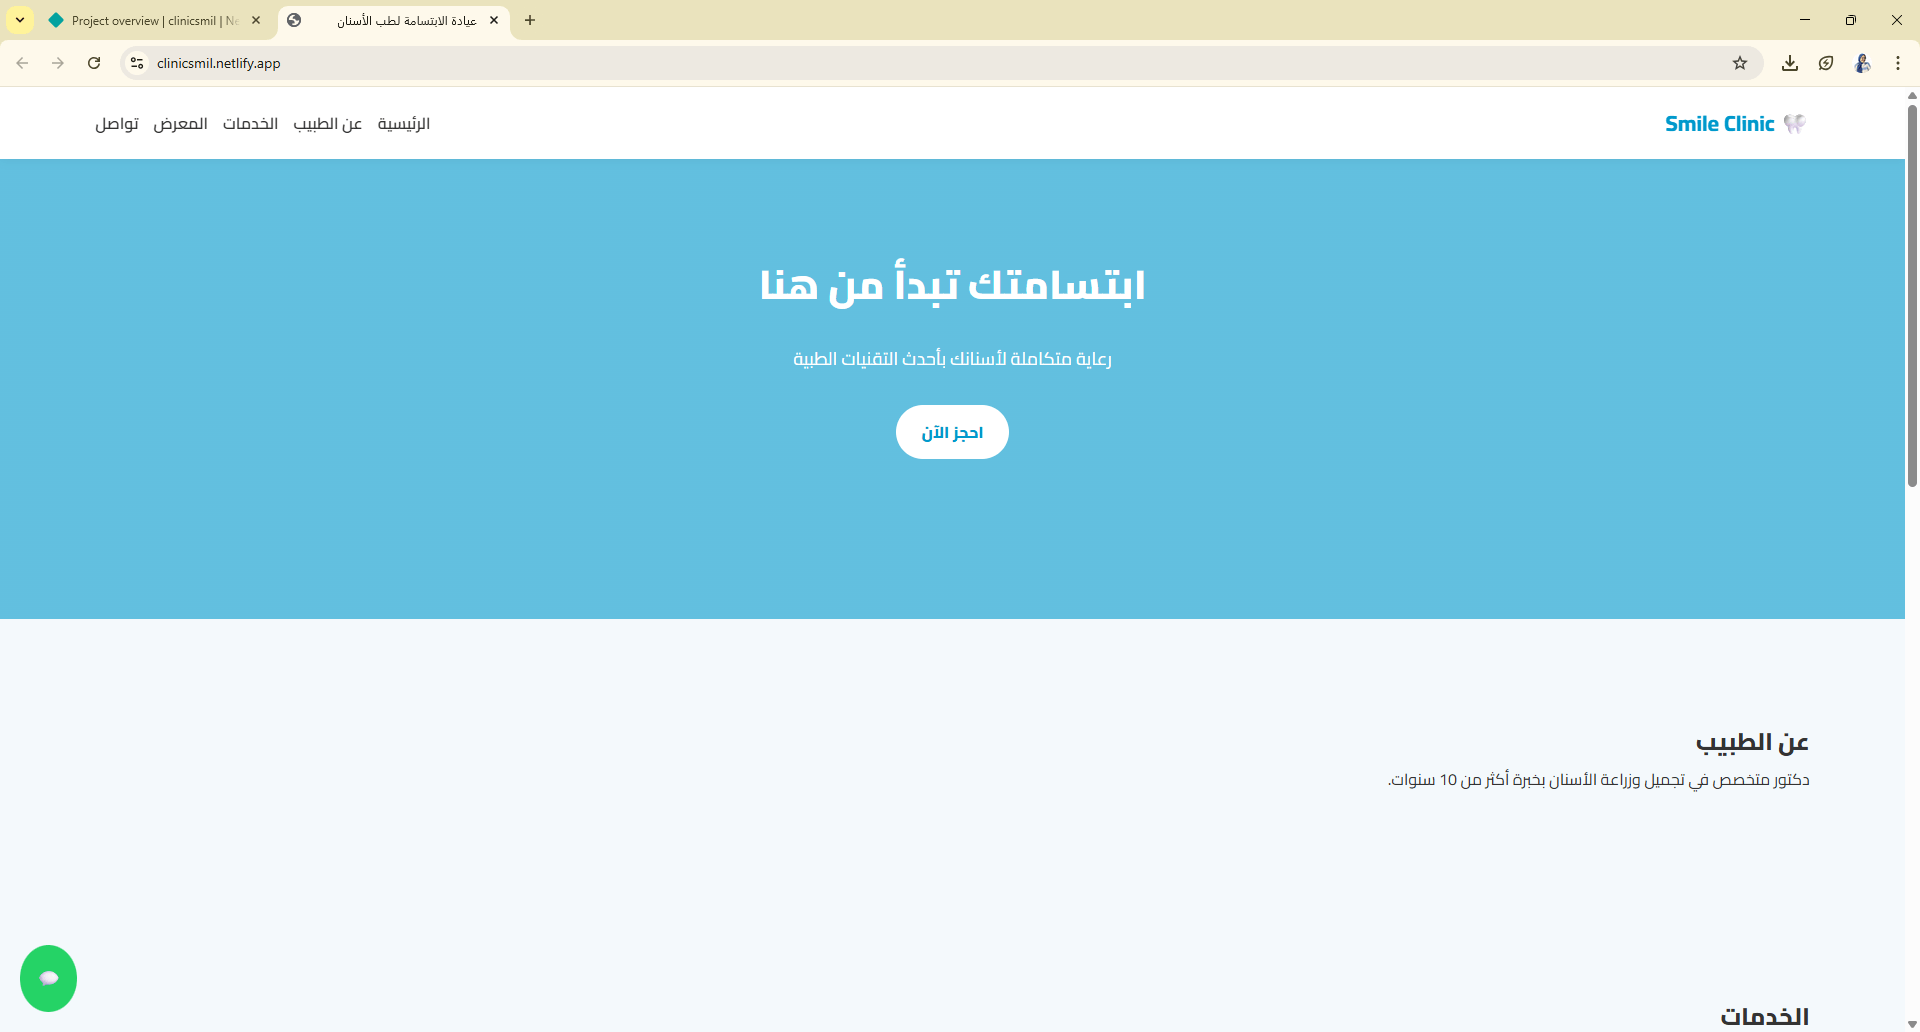Viewport: 1920px width, 1032px height.
Task: Click the chat bubble icon bottom left
Action: [x=48, y=978]
